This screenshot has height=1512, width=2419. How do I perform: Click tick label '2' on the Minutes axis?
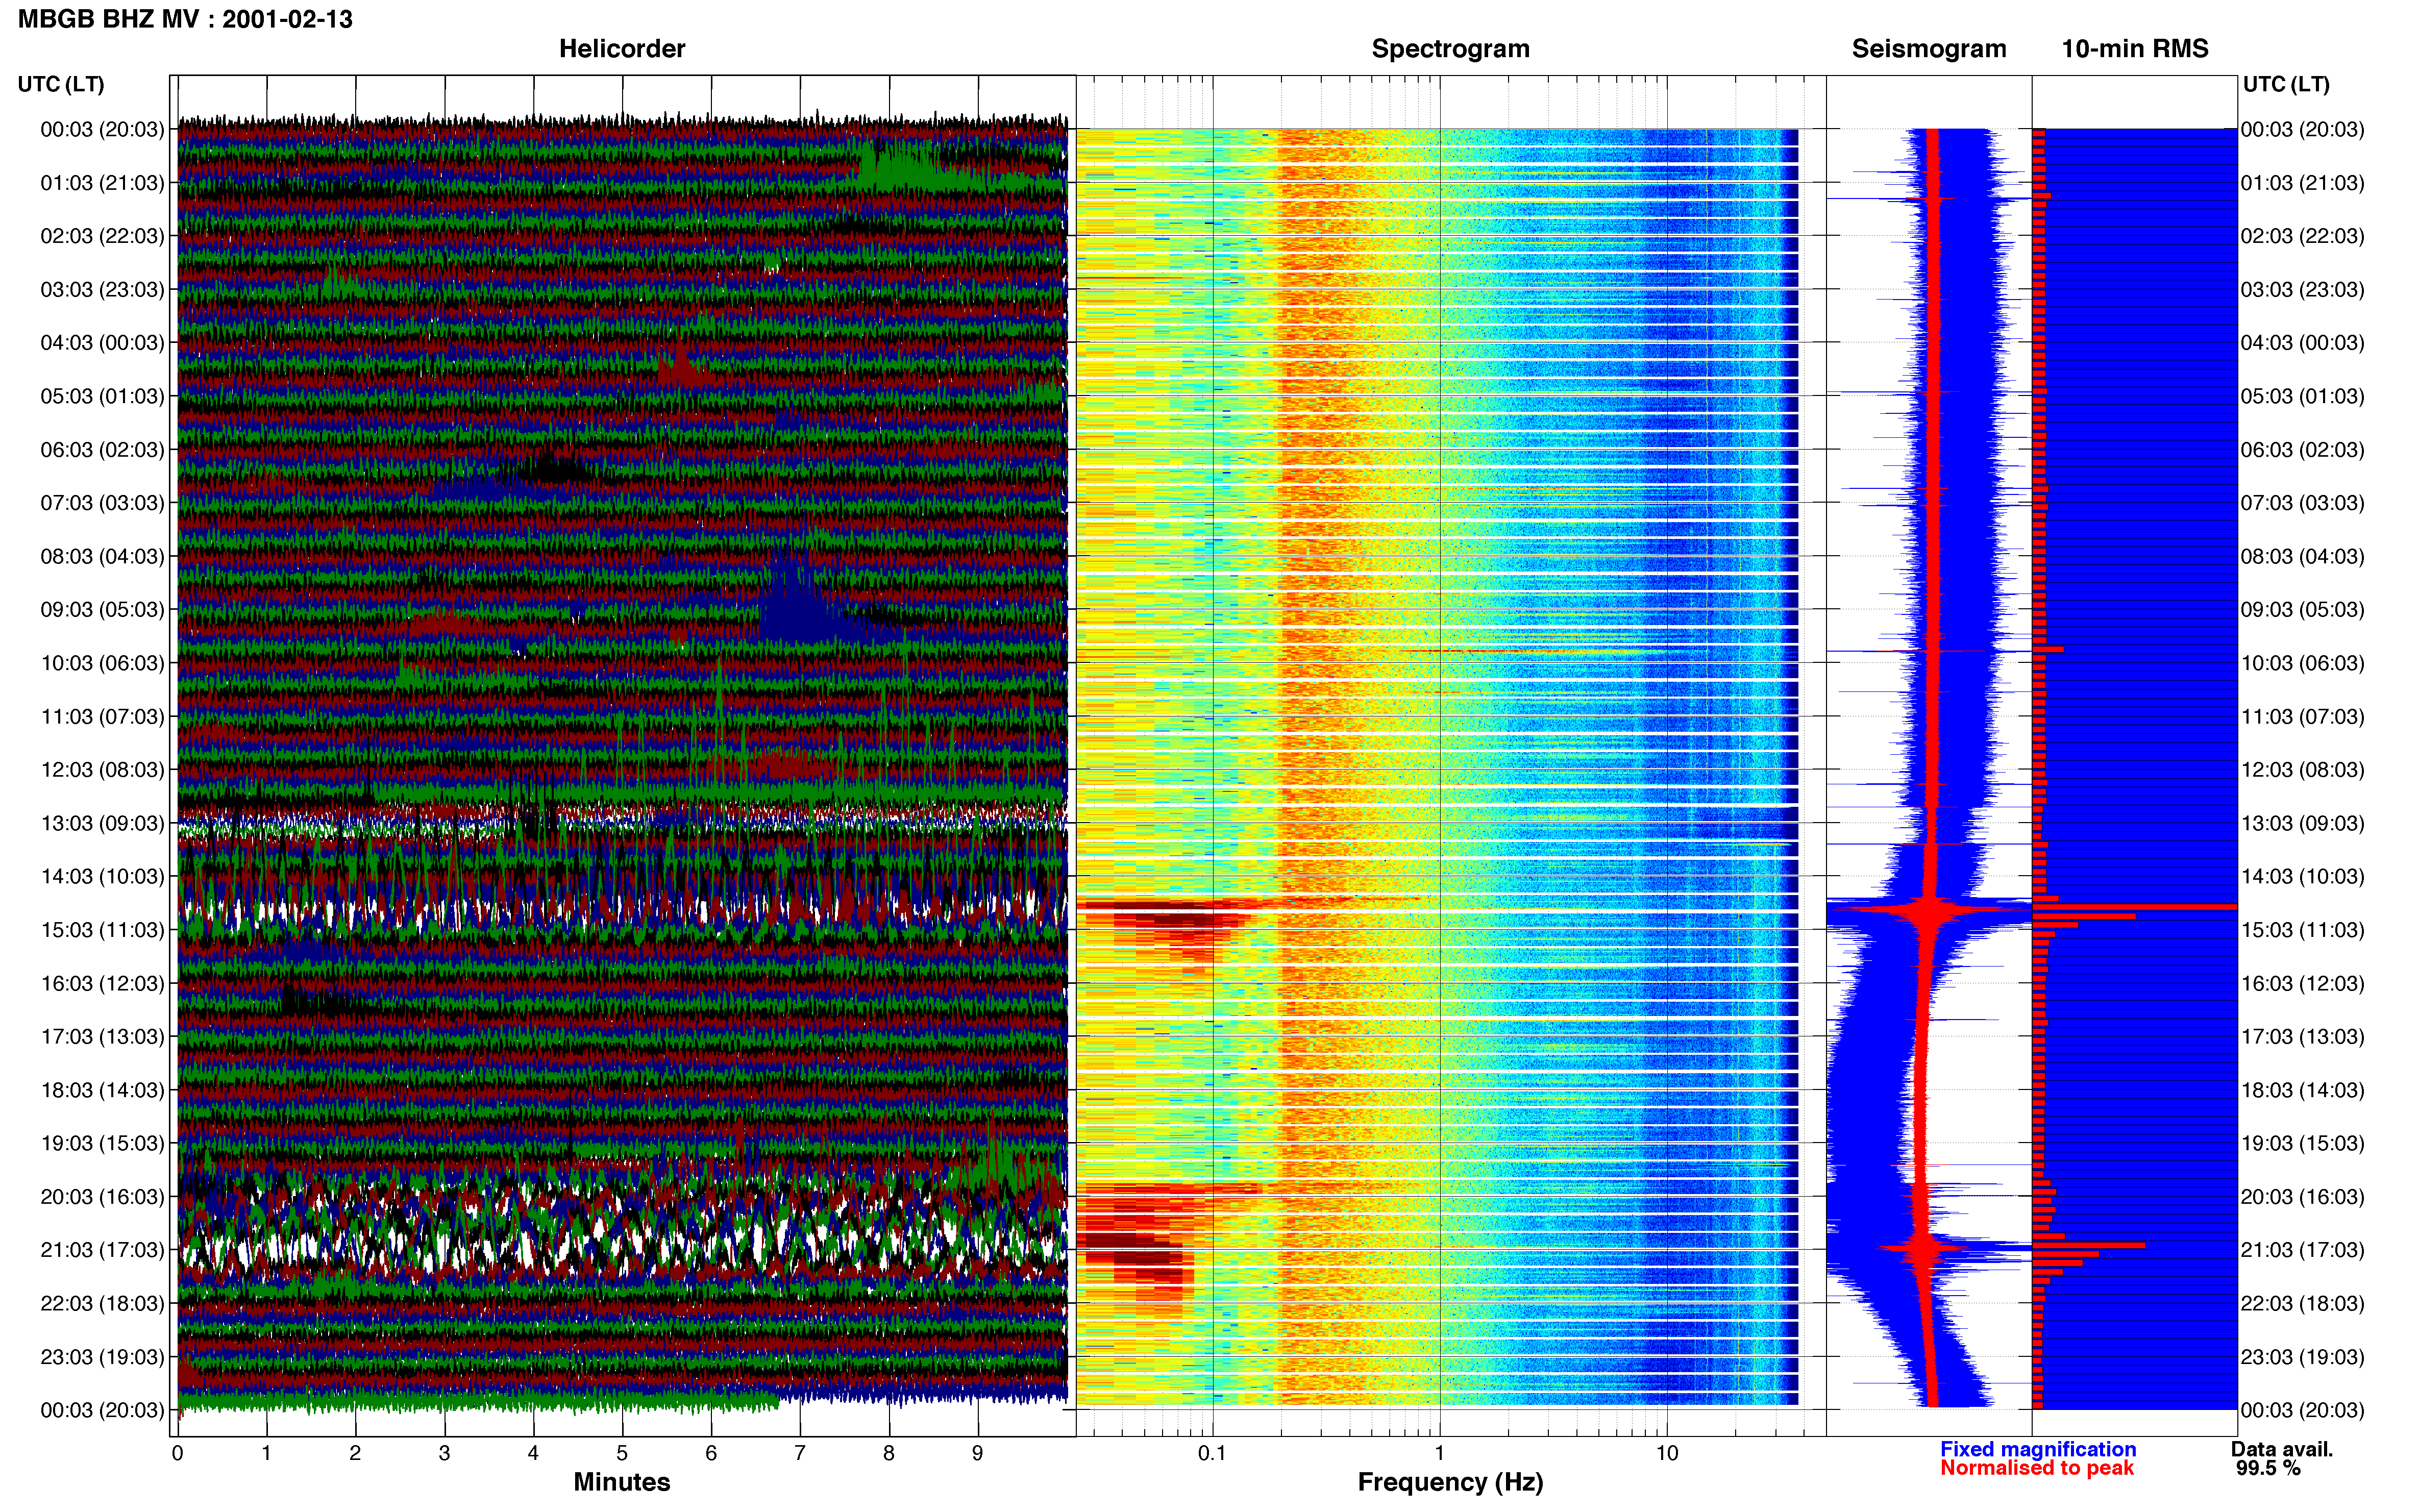[x=355, y=1453]
